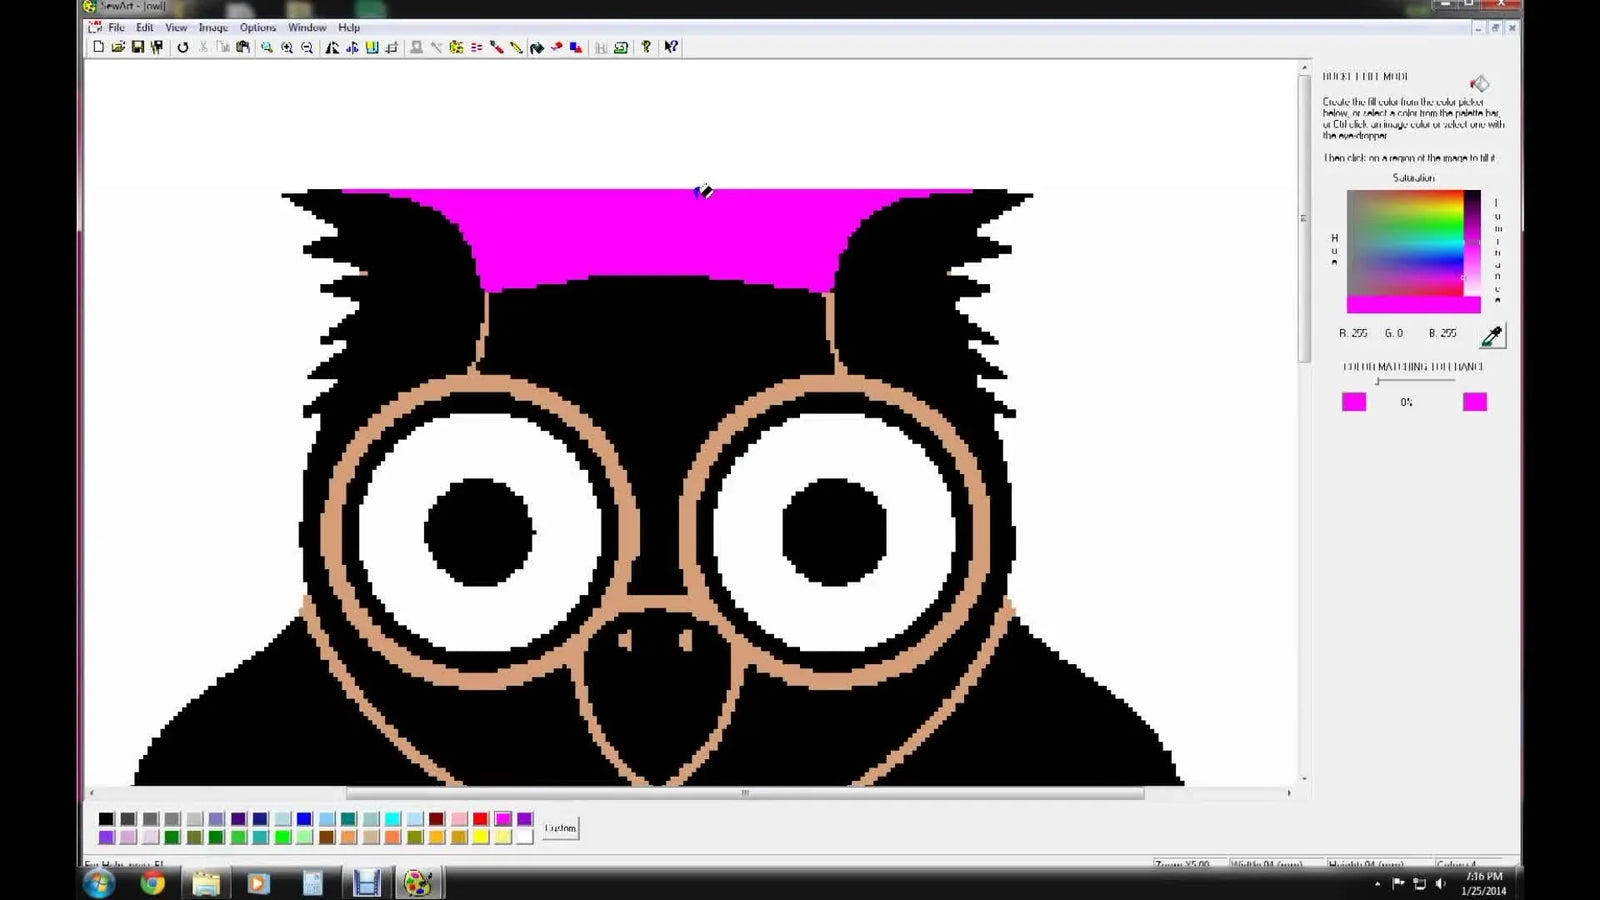Screen dimensions: 1600x900
Task: Select the zoom in magnifier tool
Action: 285,47
